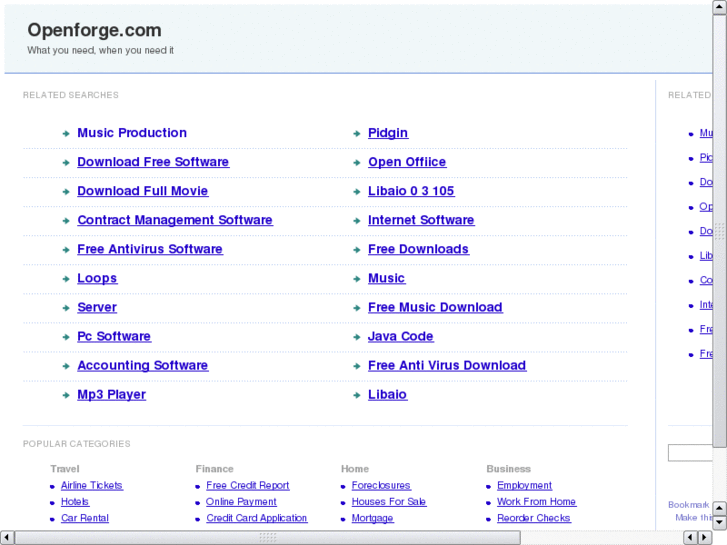The width and height of the screenshot is (727, 545).
Task: Visit Online Payment under Finance
Action: click(x=241, y=502)
